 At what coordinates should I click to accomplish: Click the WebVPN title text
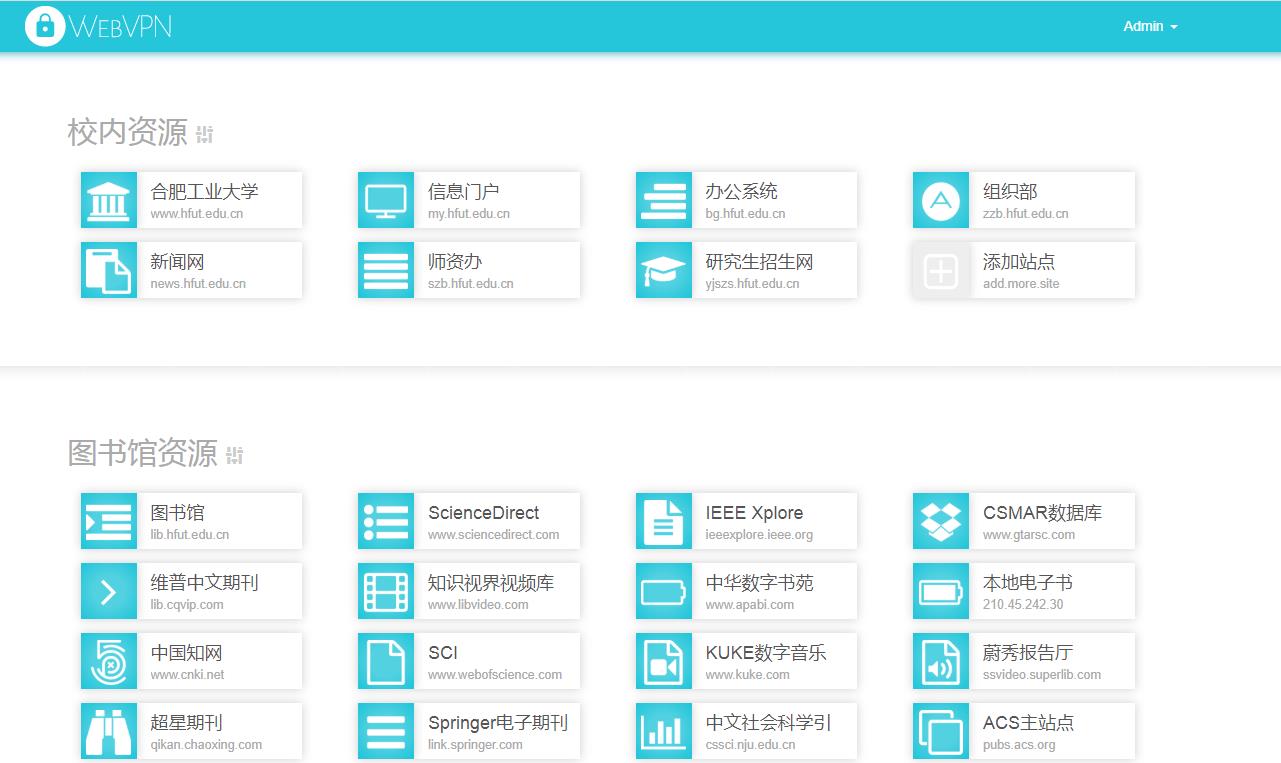click(x=120, y=26)
